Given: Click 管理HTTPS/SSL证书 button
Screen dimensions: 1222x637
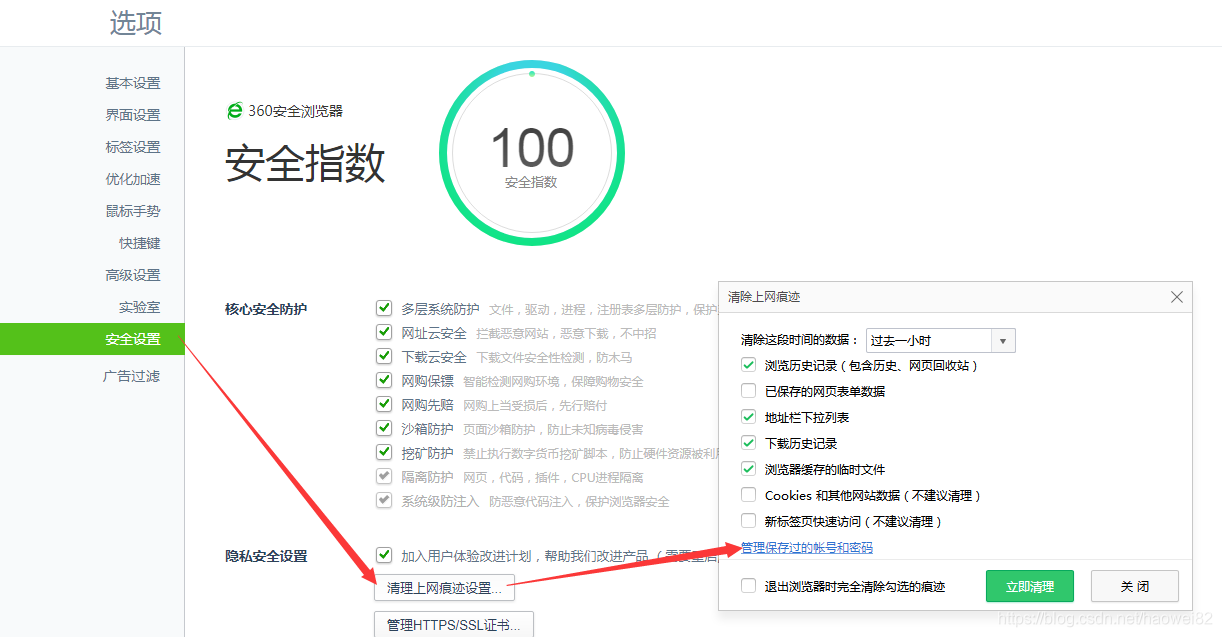Looking at the screenshot, I should pos(454,625).
